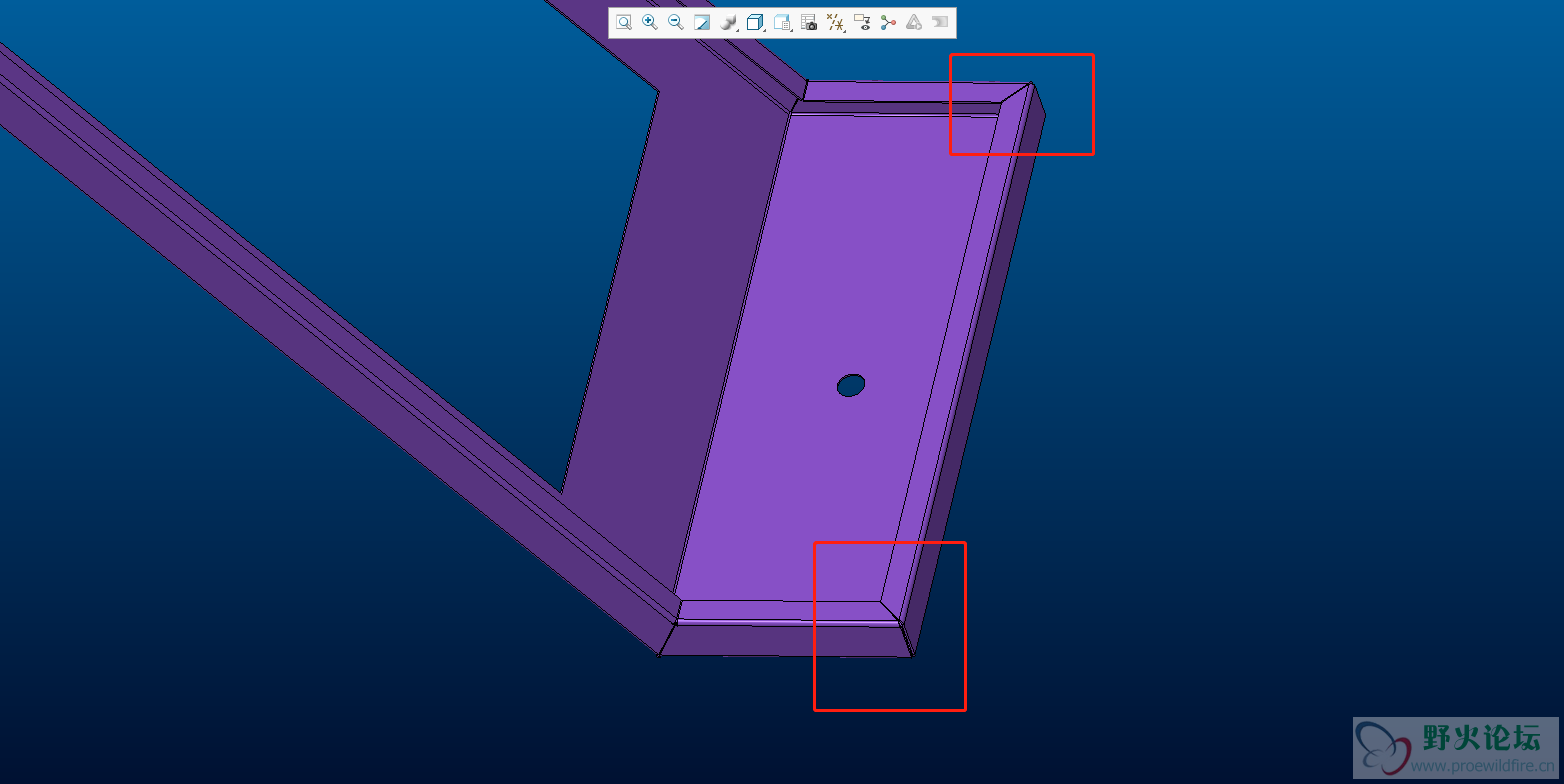Toggle the Spin Center icon

point(888,22)
